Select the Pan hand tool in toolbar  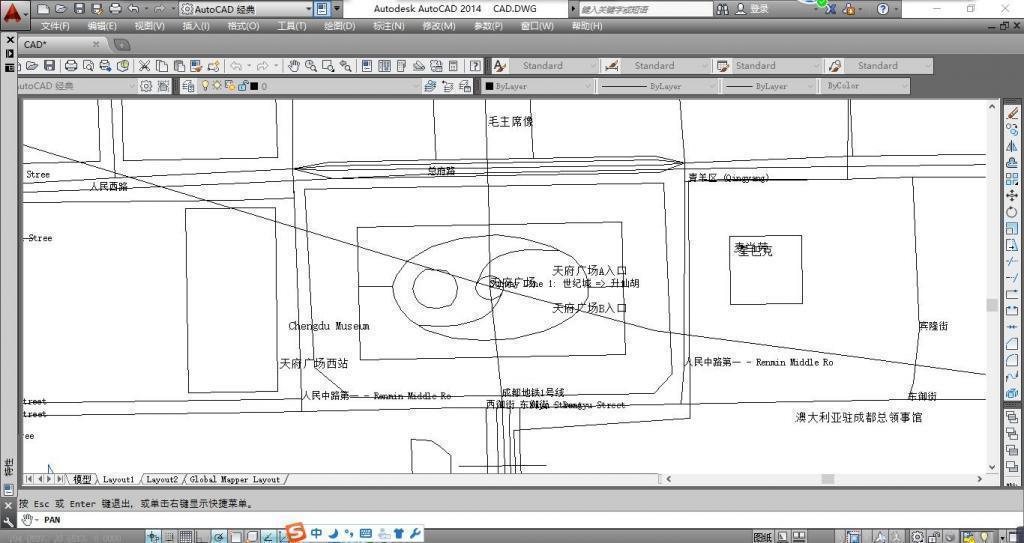[x=295, y=66]
